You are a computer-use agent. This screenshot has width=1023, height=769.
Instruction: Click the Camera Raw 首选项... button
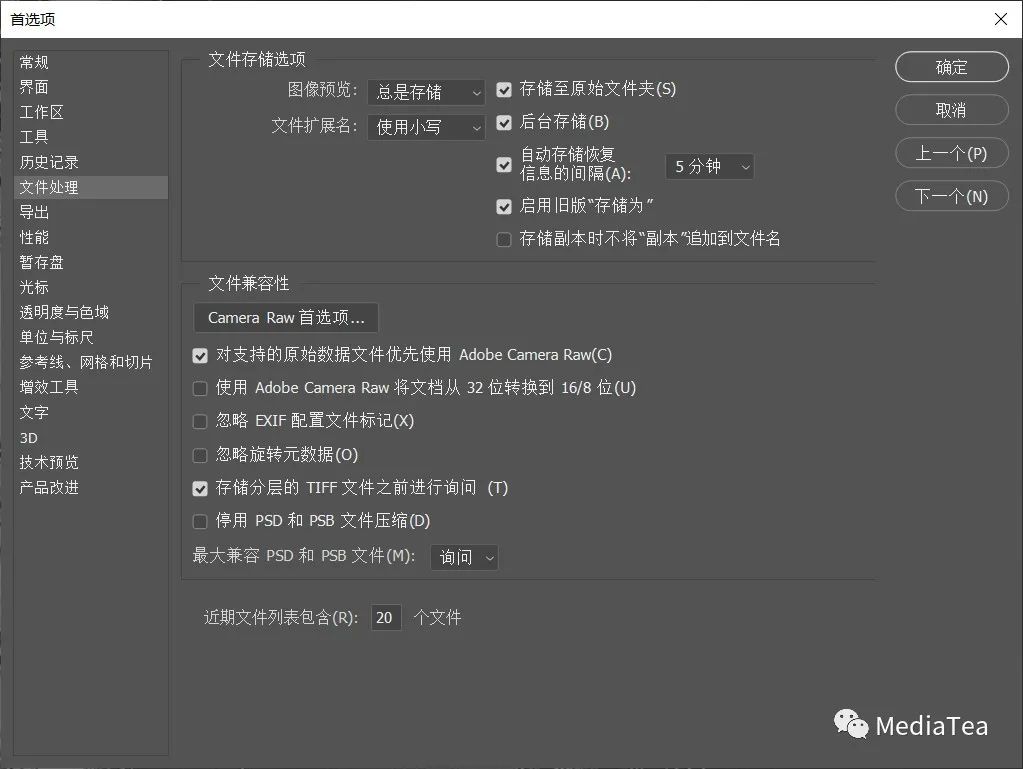click(x=286, y=318)
